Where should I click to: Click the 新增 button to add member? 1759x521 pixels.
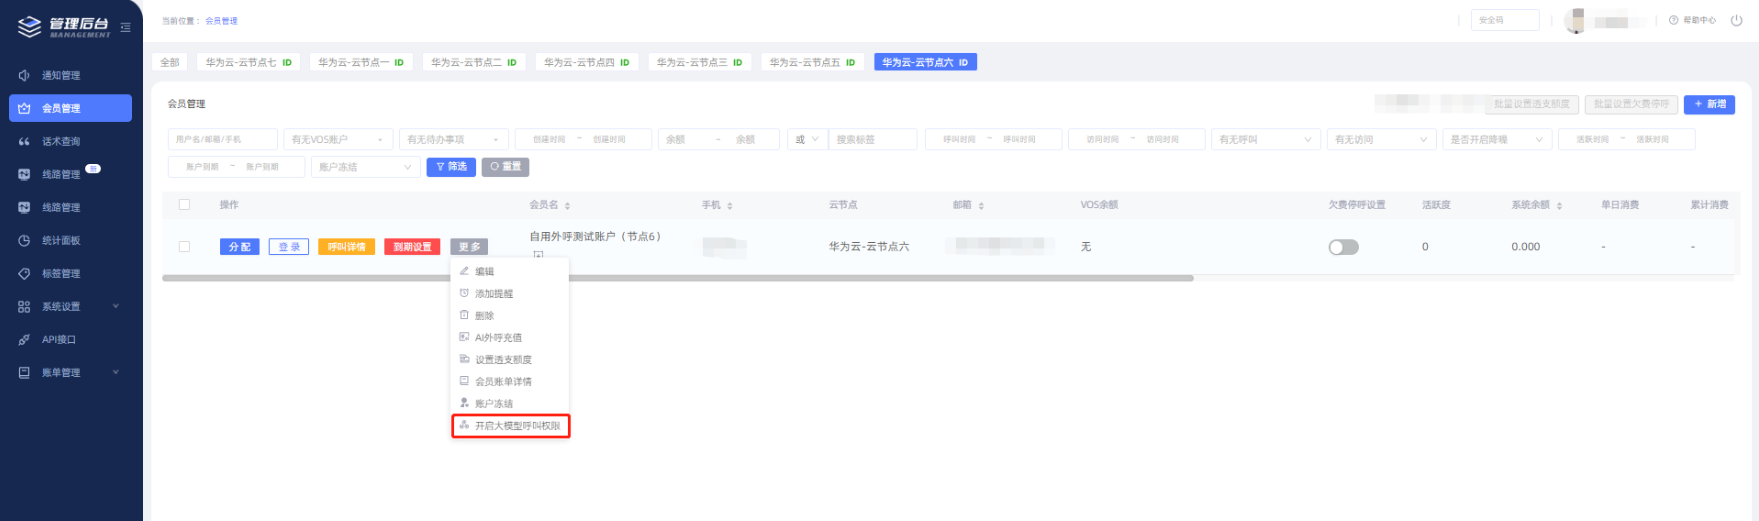pyautogui.click(x=1709, y=104)
